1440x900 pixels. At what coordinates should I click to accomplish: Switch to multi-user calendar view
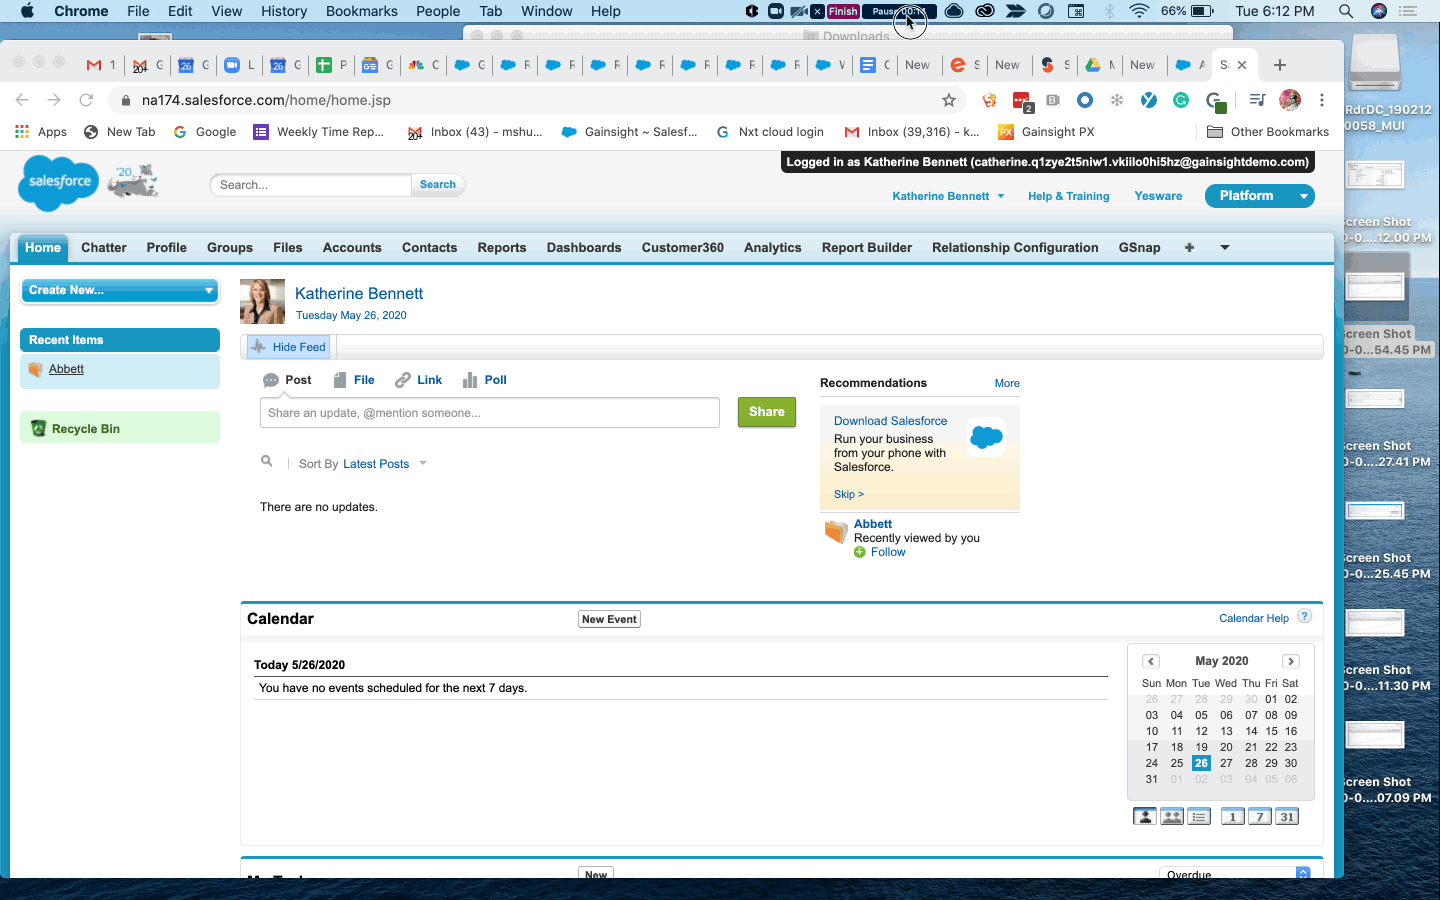click(1172, 817)
